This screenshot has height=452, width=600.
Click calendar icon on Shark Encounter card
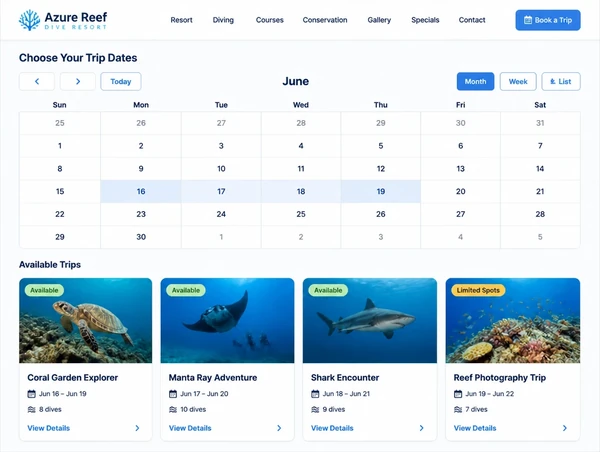click(315, 394)
